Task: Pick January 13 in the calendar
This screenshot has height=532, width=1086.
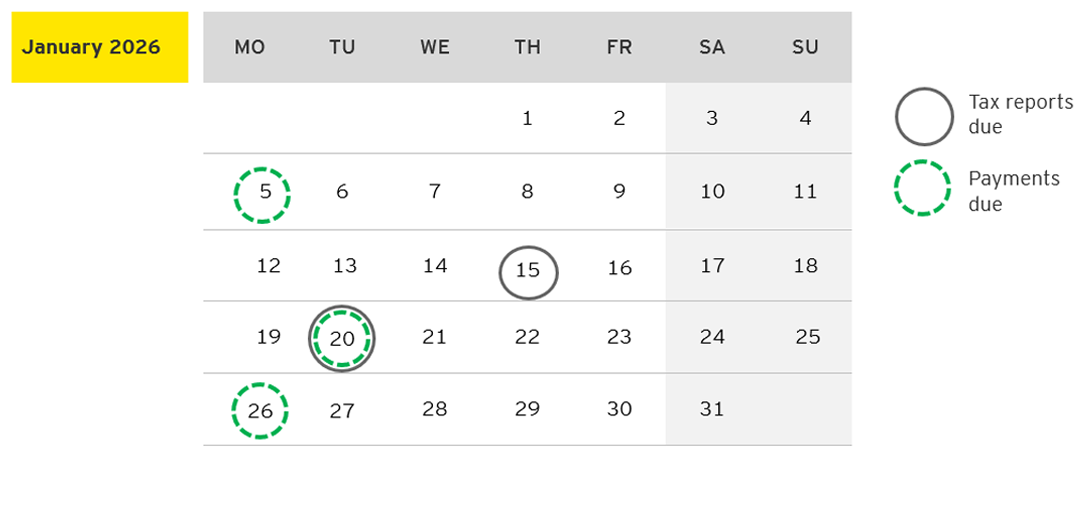Action: pos(345,267)
